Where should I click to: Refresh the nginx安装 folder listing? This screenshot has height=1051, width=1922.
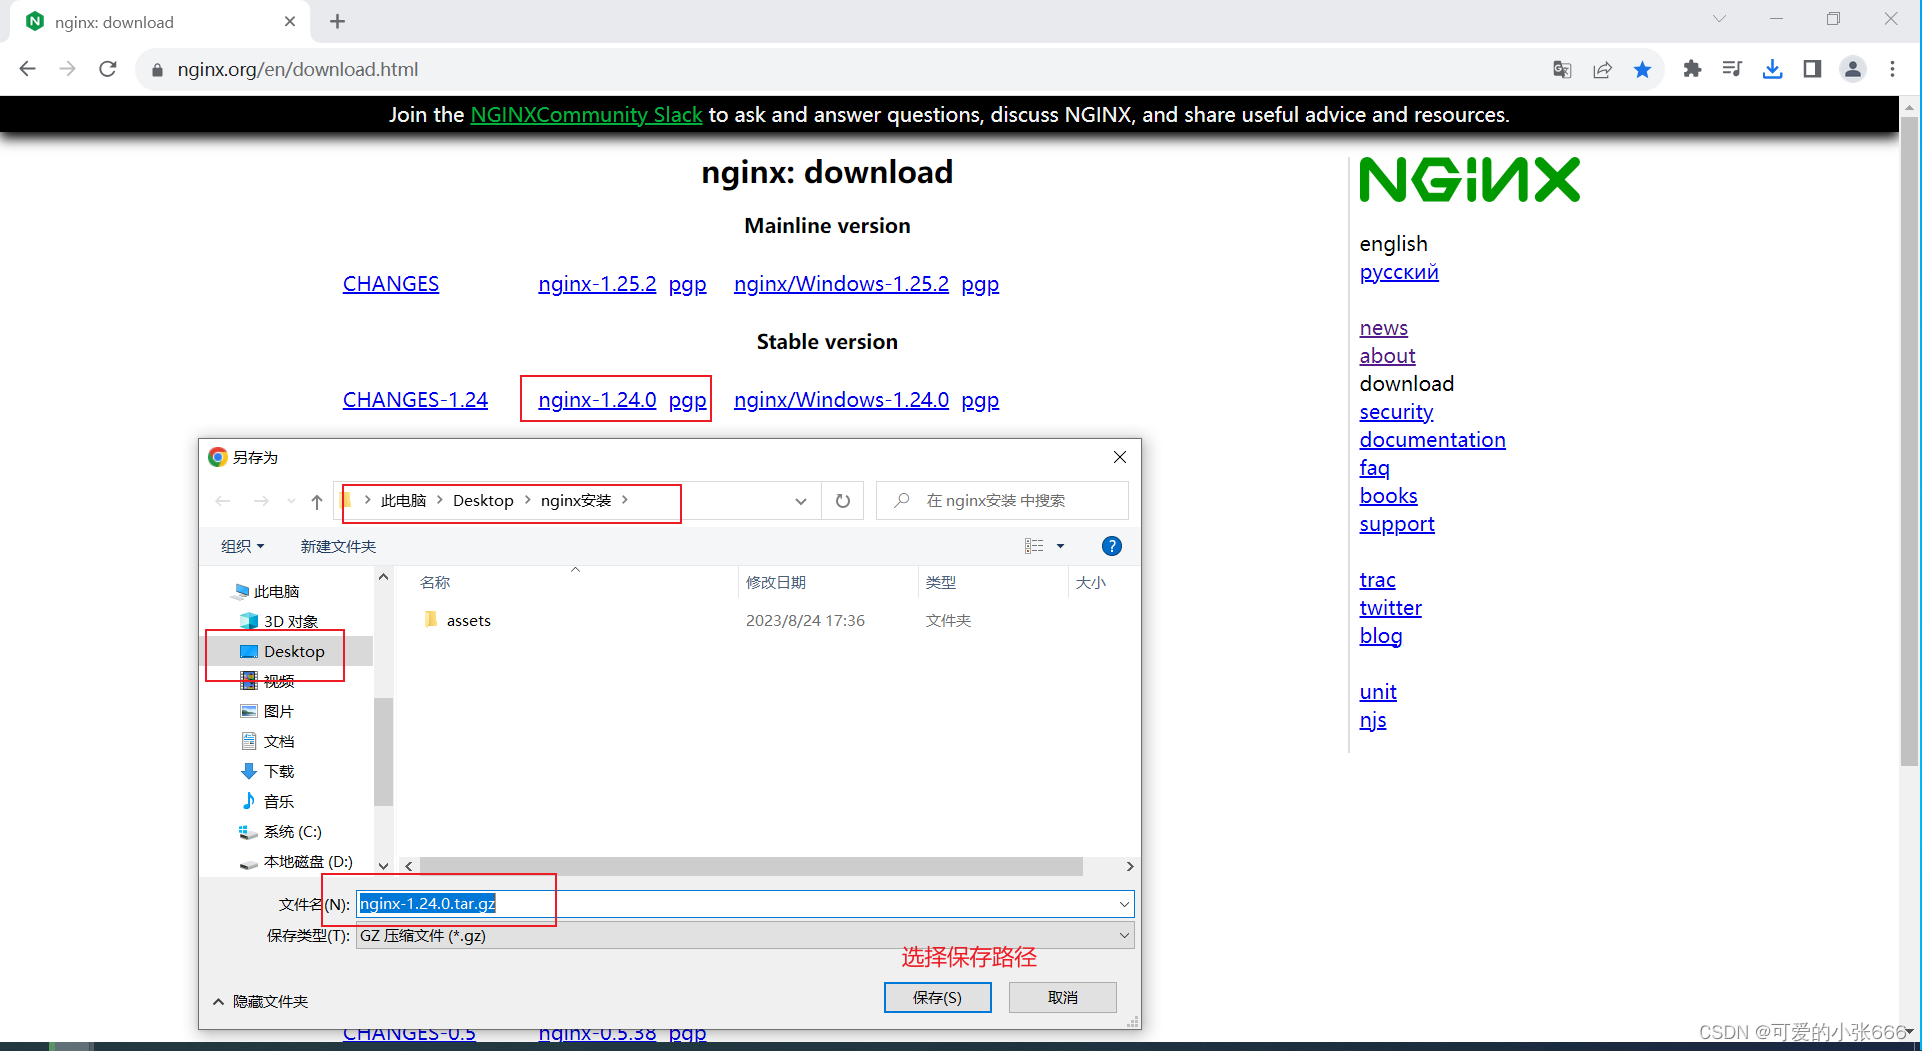[843, 501]
